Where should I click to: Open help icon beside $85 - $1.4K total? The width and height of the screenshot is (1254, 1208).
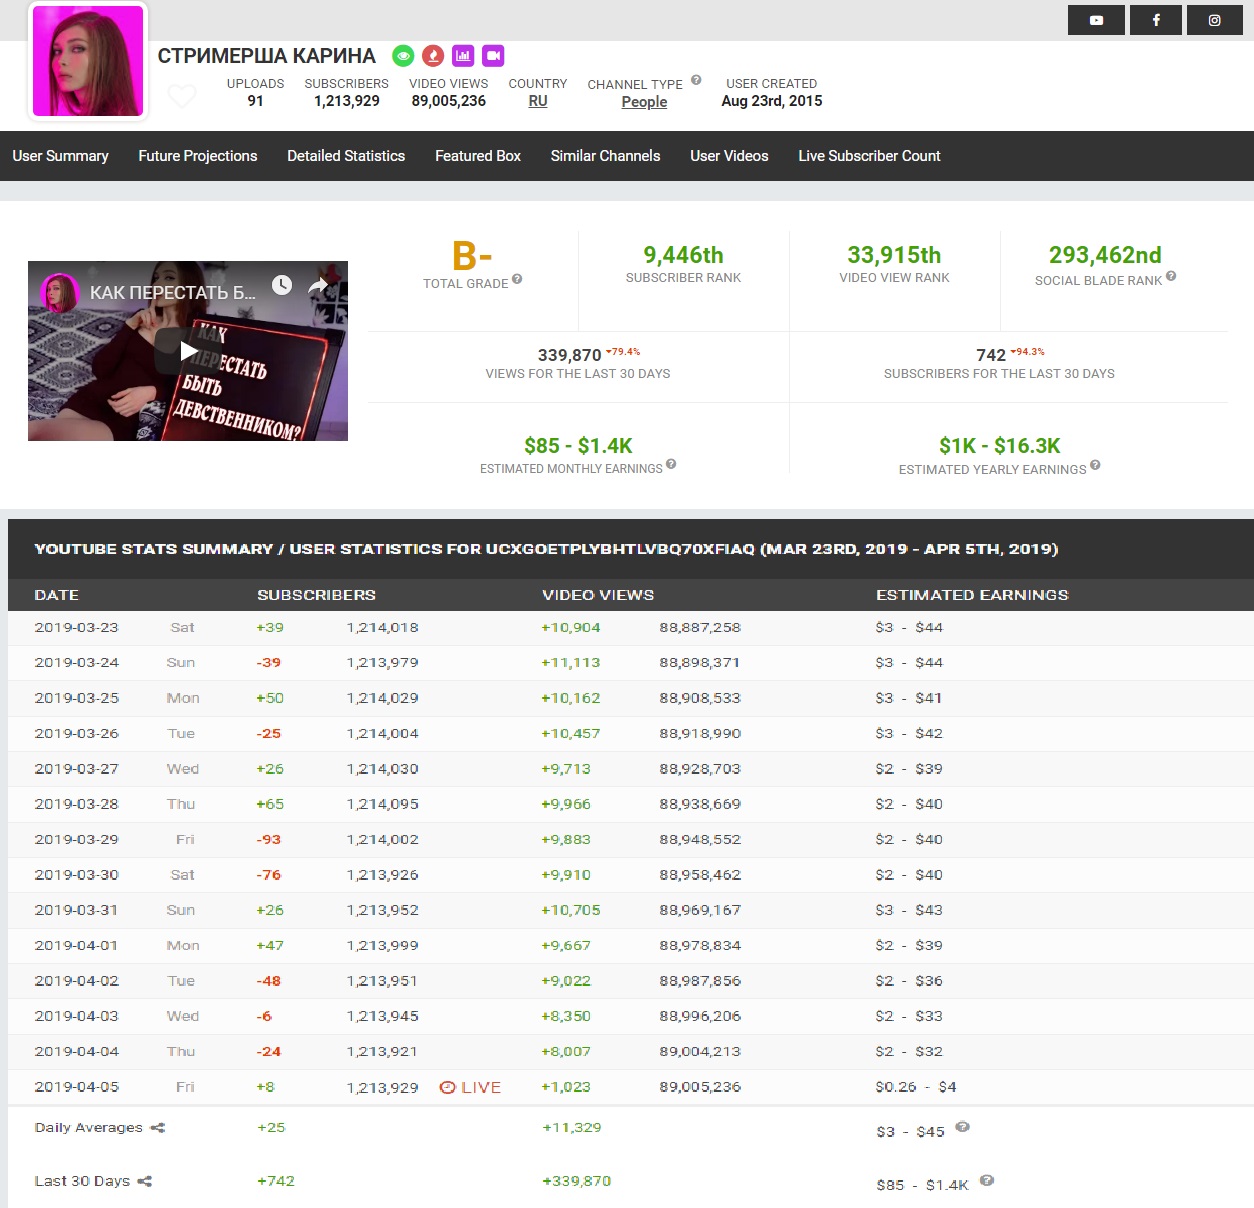coord(986,1180)
